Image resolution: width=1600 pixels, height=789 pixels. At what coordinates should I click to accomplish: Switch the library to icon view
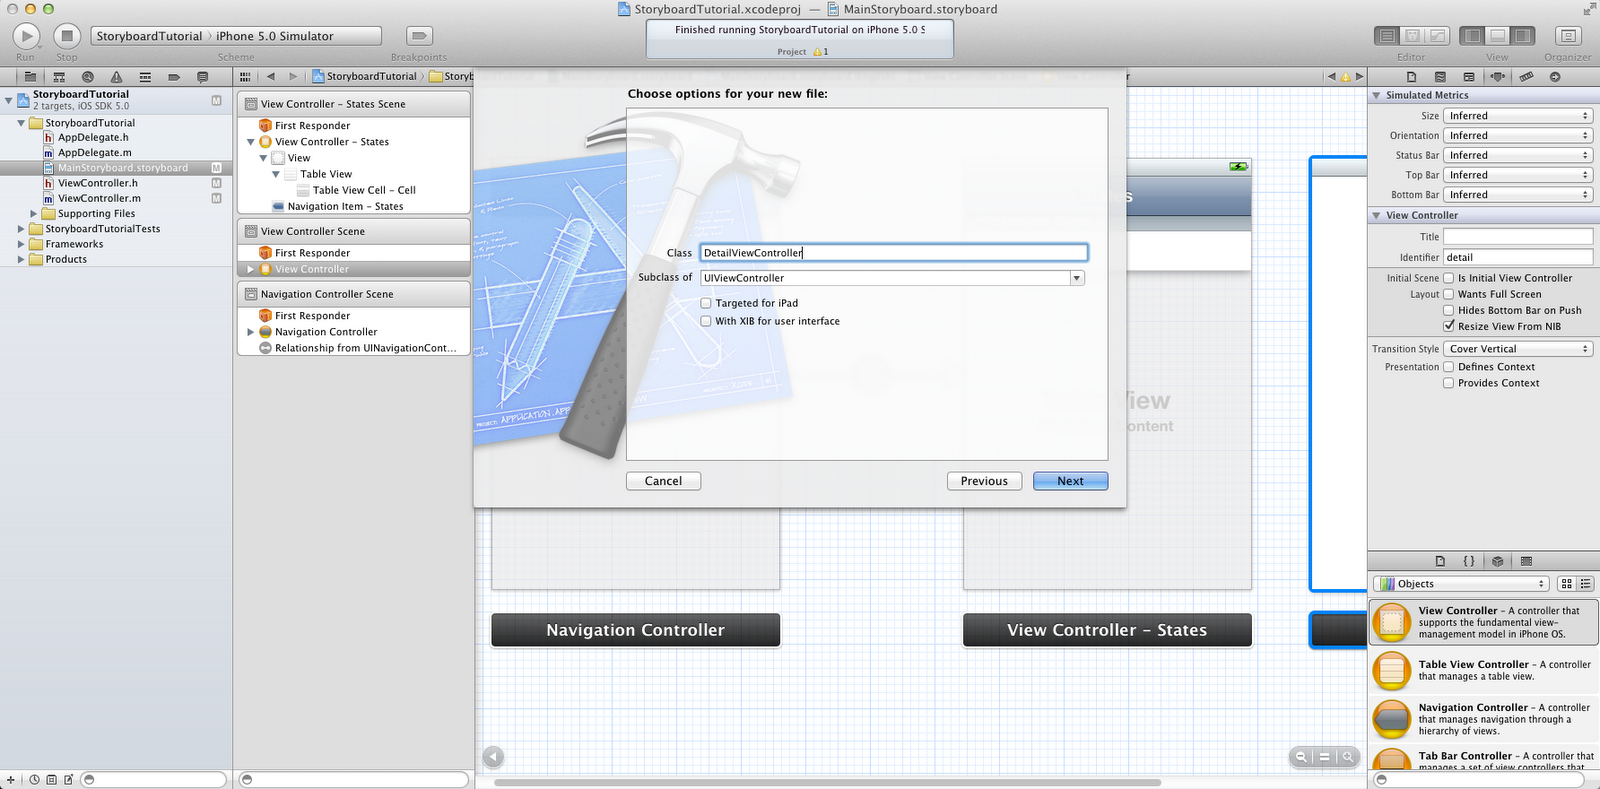click(1567, 584)
